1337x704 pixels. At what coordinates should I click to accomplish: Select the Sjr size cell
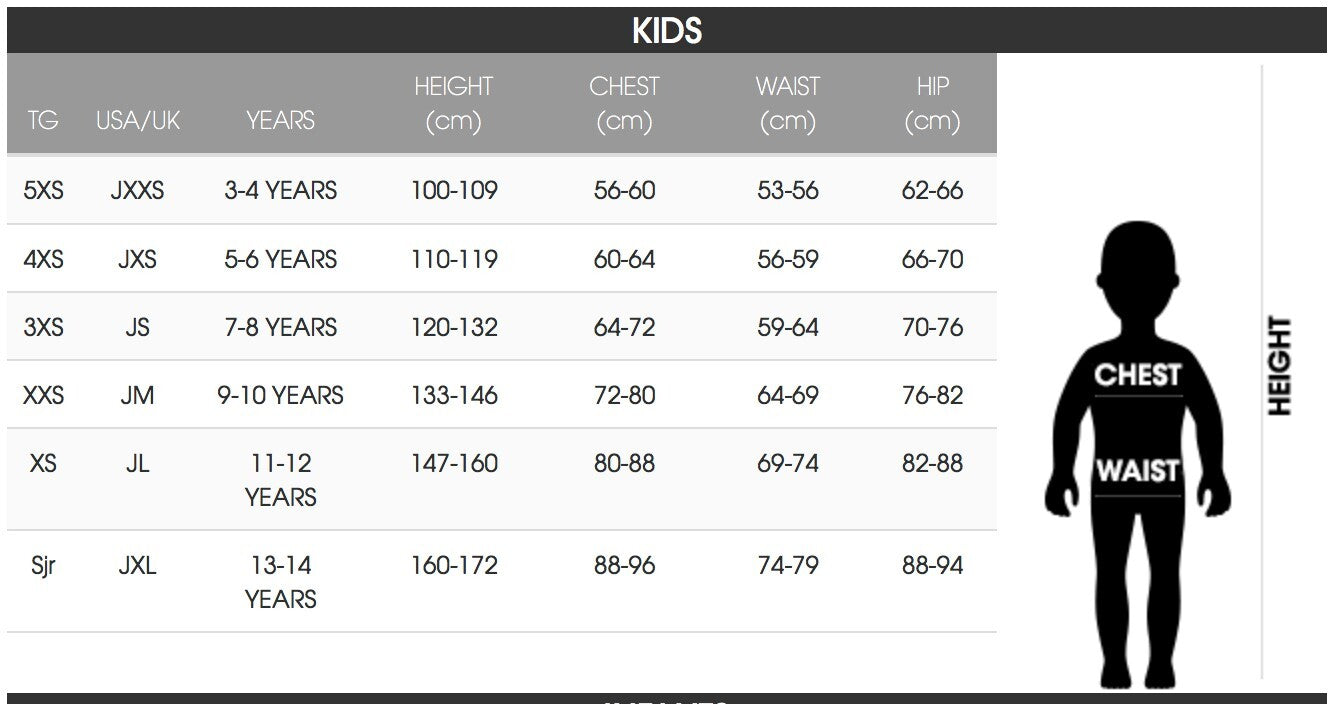[x=43, y=565]
